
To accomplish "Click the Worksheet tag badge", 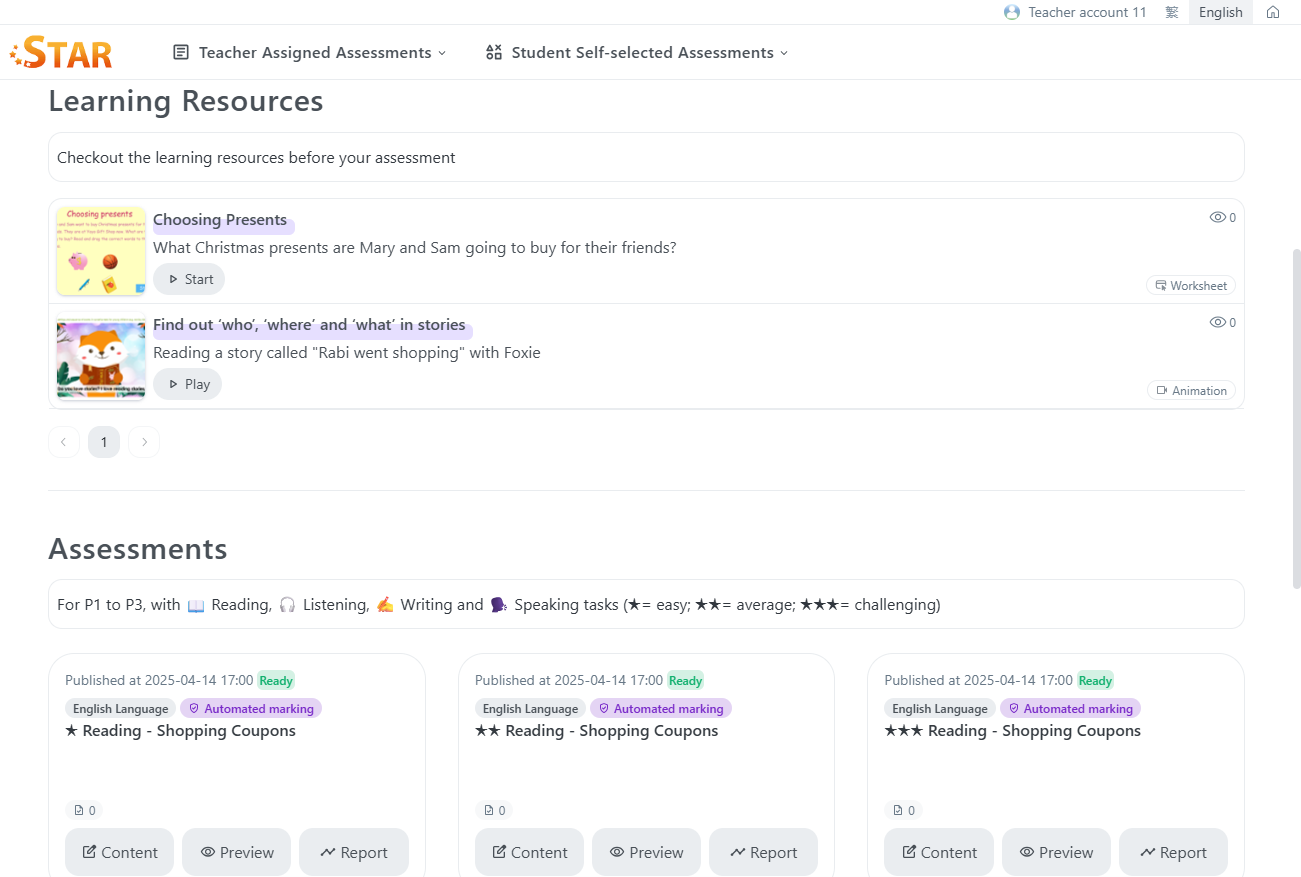I will coord(1190,285).
